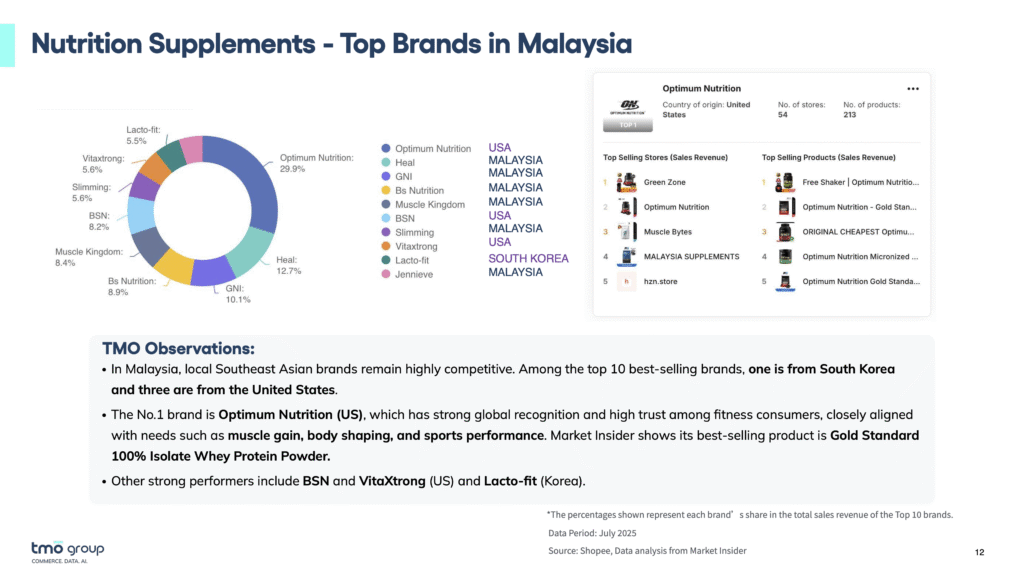
Task: Click the Free Shaker product thumbnail
Action: pyautogui.click(x=787, y=183)
